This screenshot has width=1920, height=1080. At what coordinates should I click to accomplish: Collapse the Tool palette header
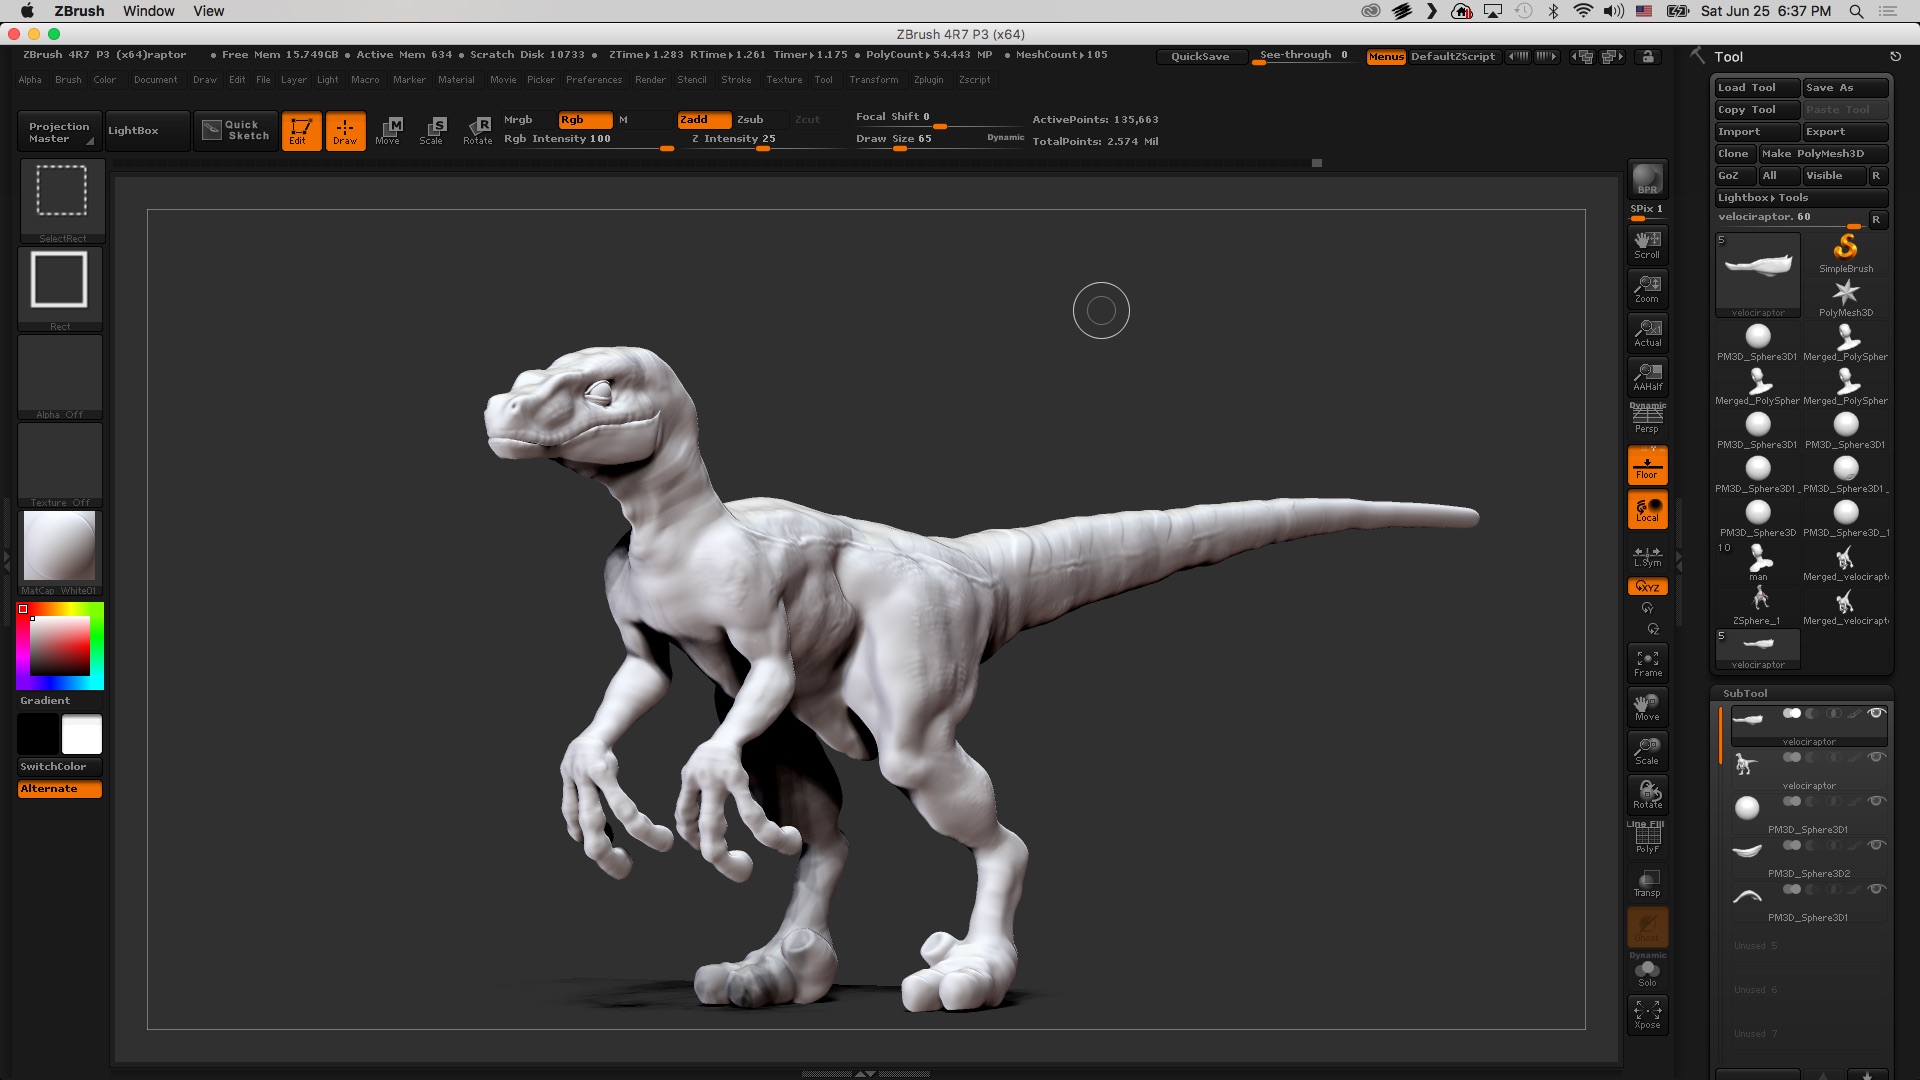(x=1728, y=57)
